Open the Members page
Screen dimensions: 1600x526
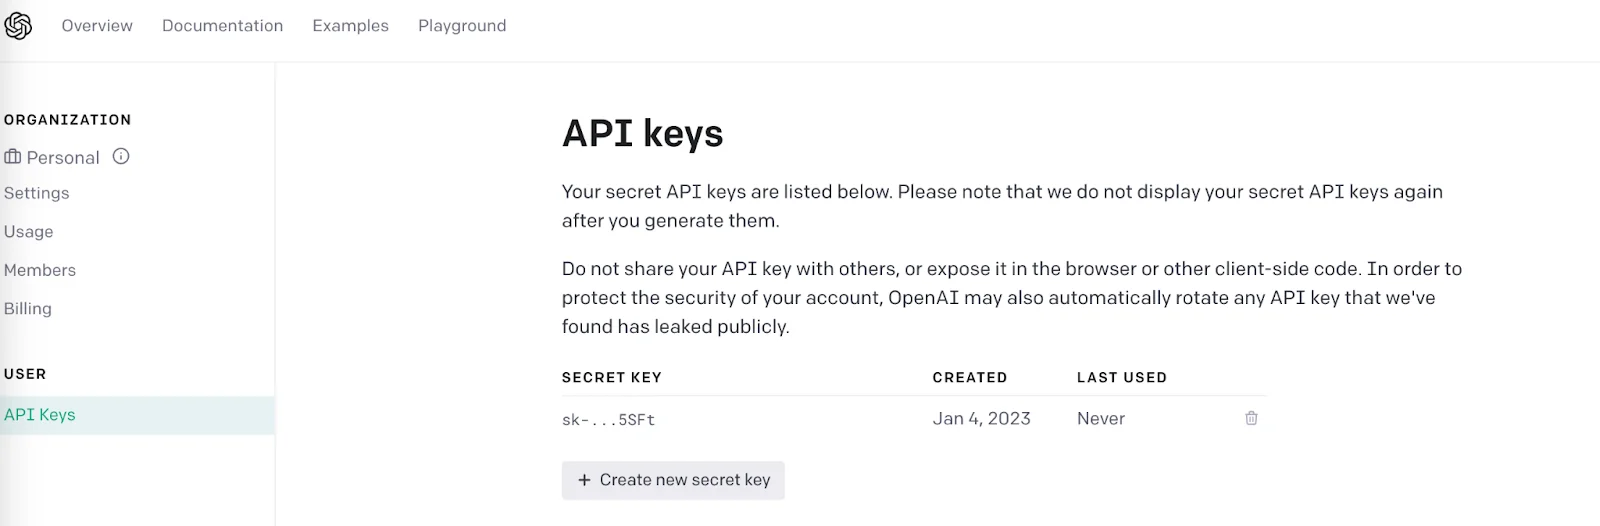pos(40,270)
